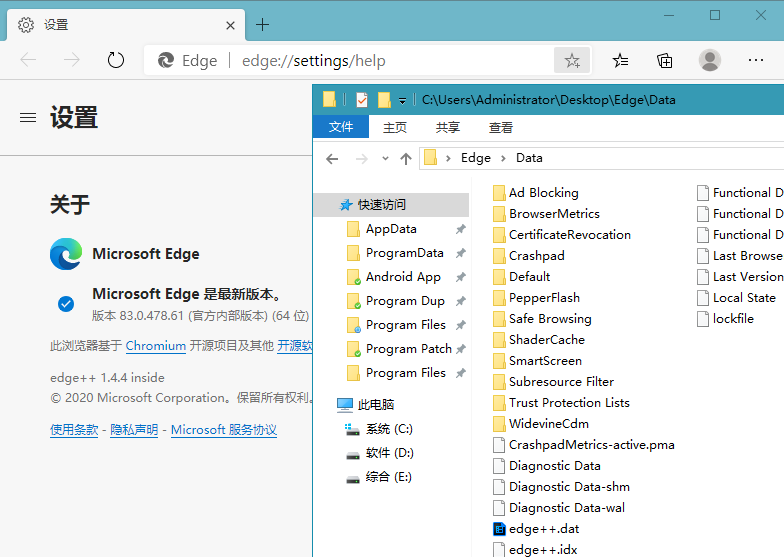Select the SmartScreen folder
Image resolution: width=784 pixels, height=557 pixels.
click(537, 360)
